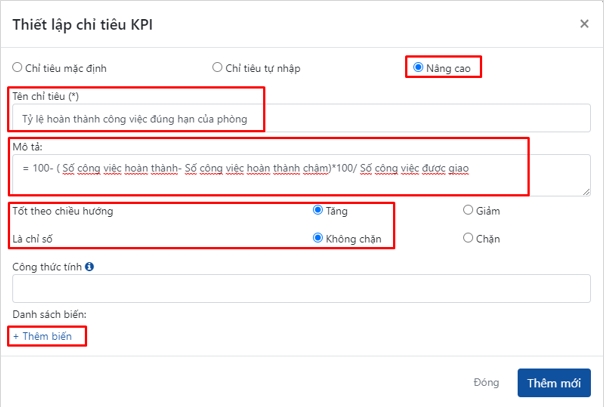Click the blue Thêm mới button

coord(553,383)
